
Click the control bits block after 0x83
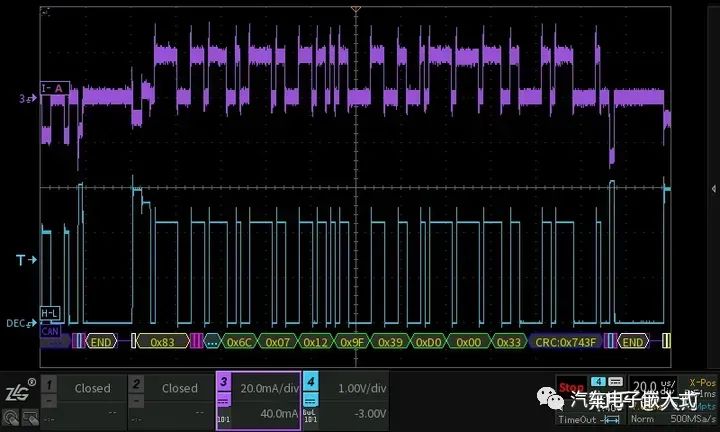pyautogui.click(x=196, y=341)
